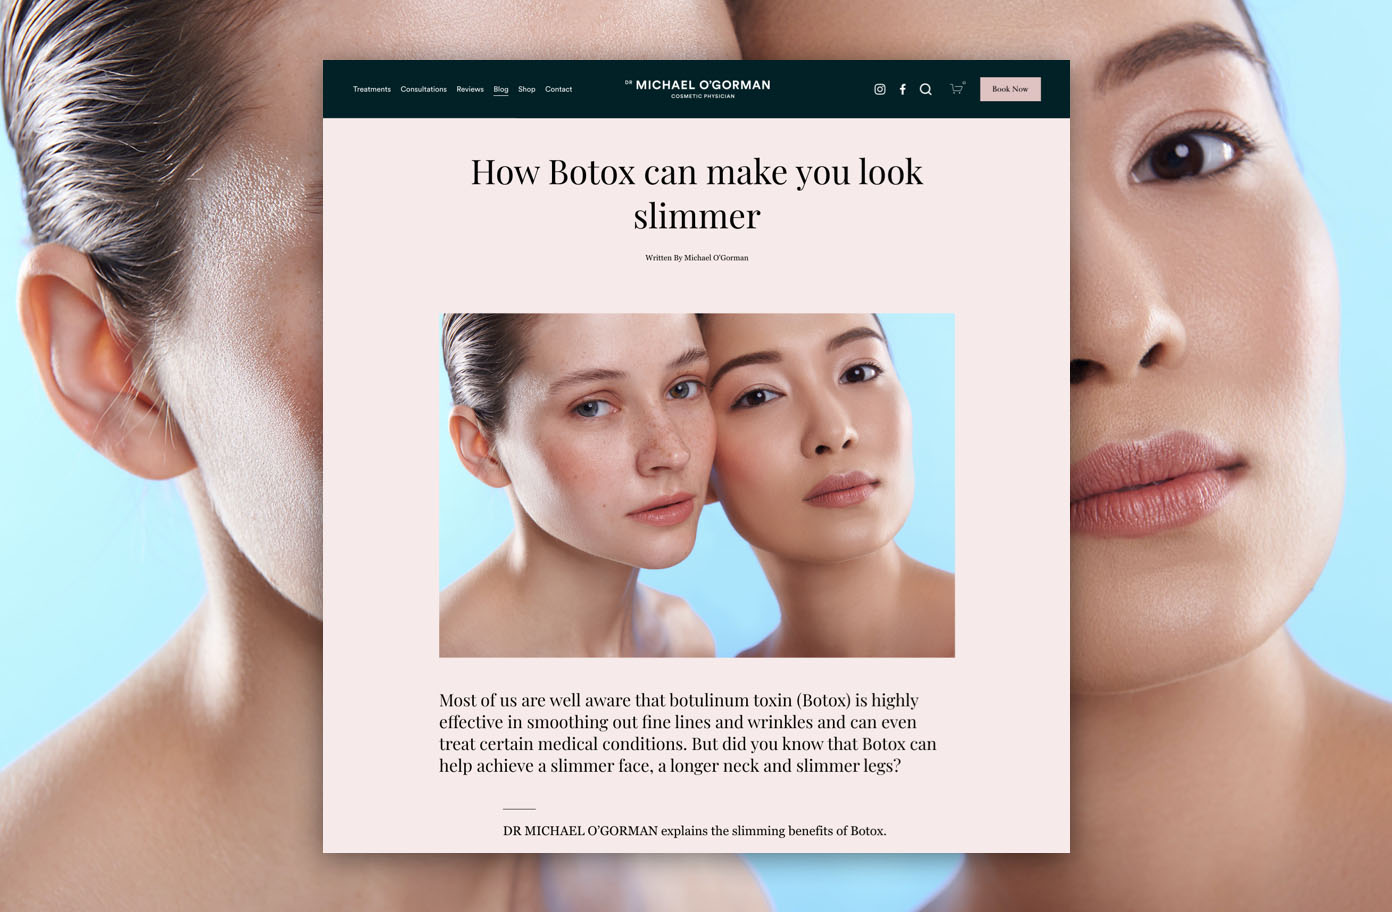This screenshot has height=912, width=1392.
Task: Click the search magnifier icon
Action: [x=926, y=89]
